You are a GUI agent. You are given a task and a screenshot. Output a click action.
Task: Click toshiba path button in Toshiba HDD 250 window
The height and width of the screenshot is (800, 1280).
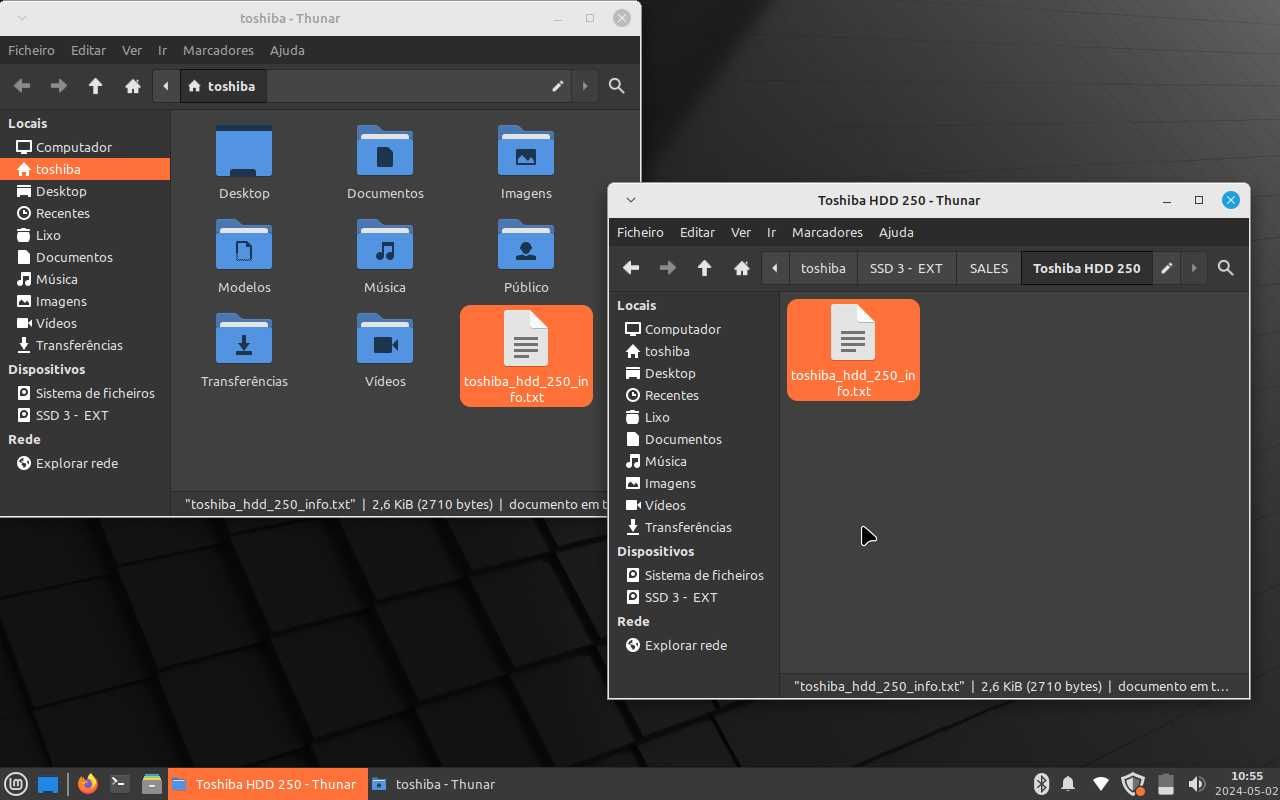click(x=823, y=268)
